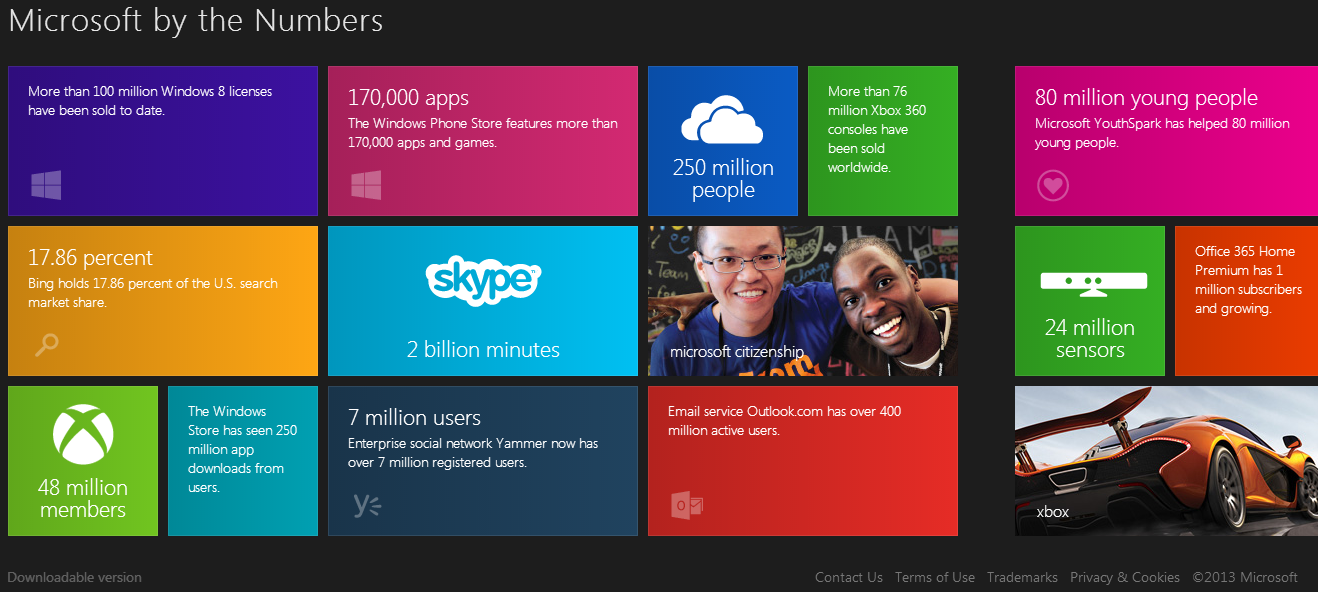The height and width of the screenshot is (592, 1318).
Task: Click the '170,000 apps' heading
Action: click(x=408, y=98)
